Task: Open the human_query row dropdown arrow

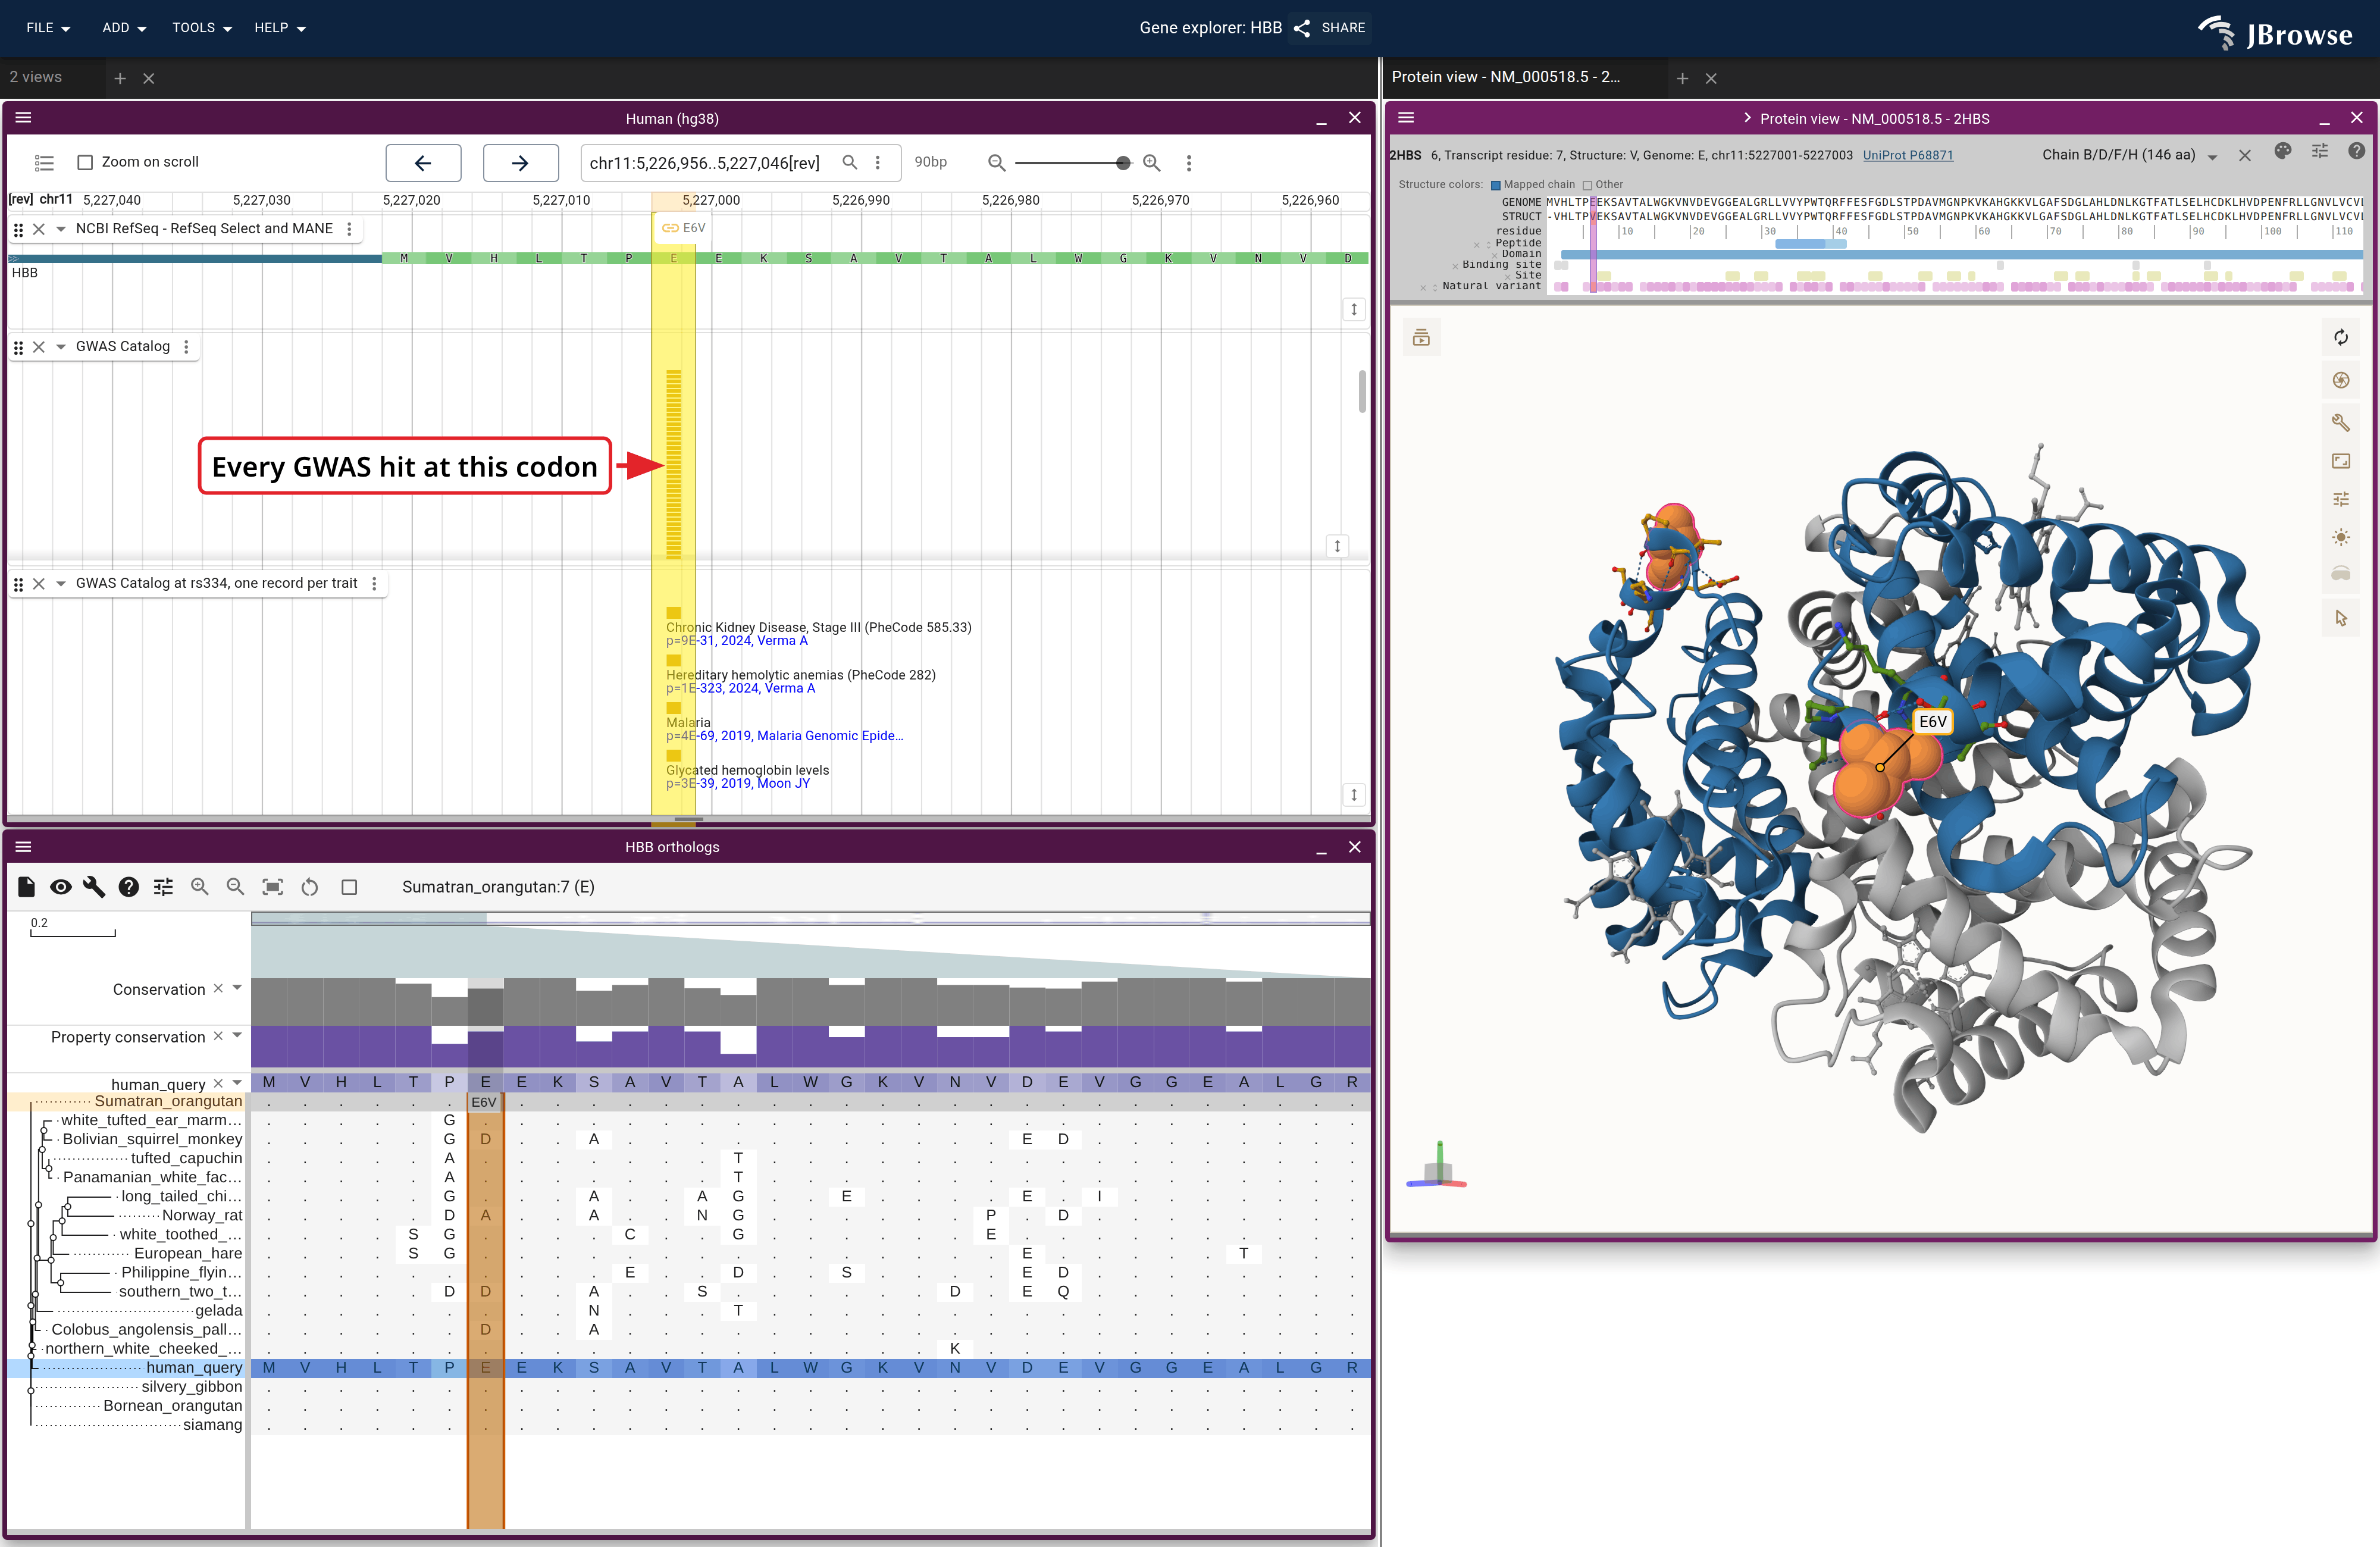Action: (x=237, y=1083)
